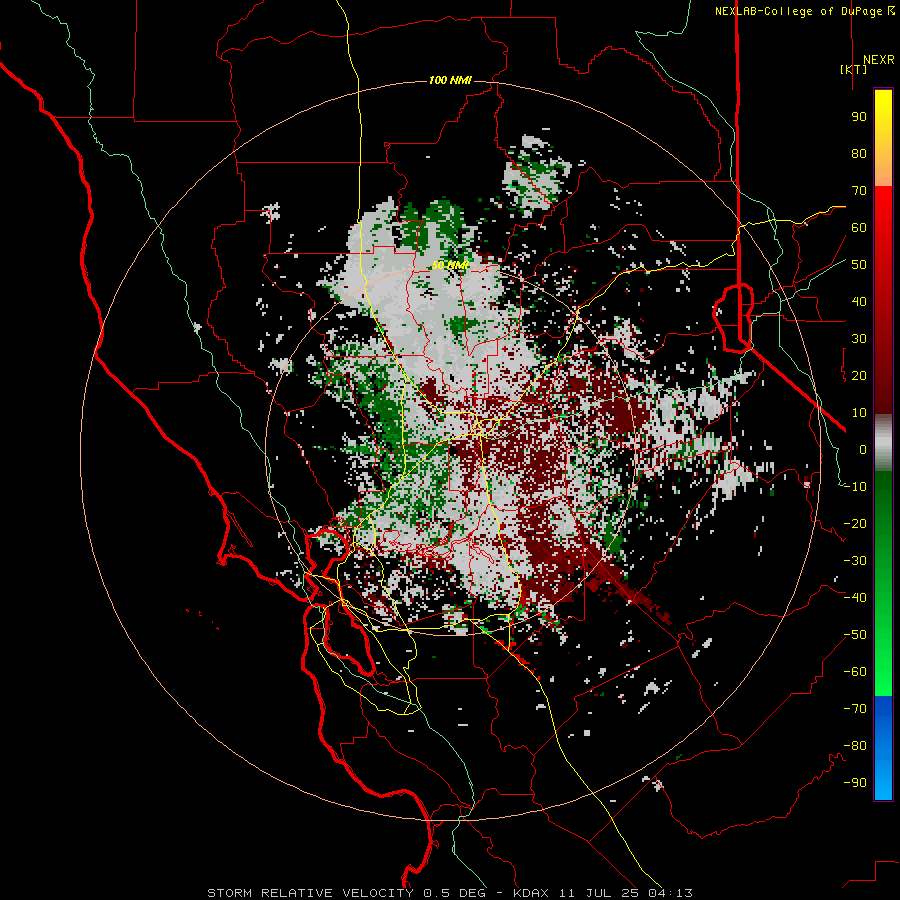Click the 11 JUL 25 date text
Image resolution: width=900 pixels, height=900 pixels.
point(599,893)
